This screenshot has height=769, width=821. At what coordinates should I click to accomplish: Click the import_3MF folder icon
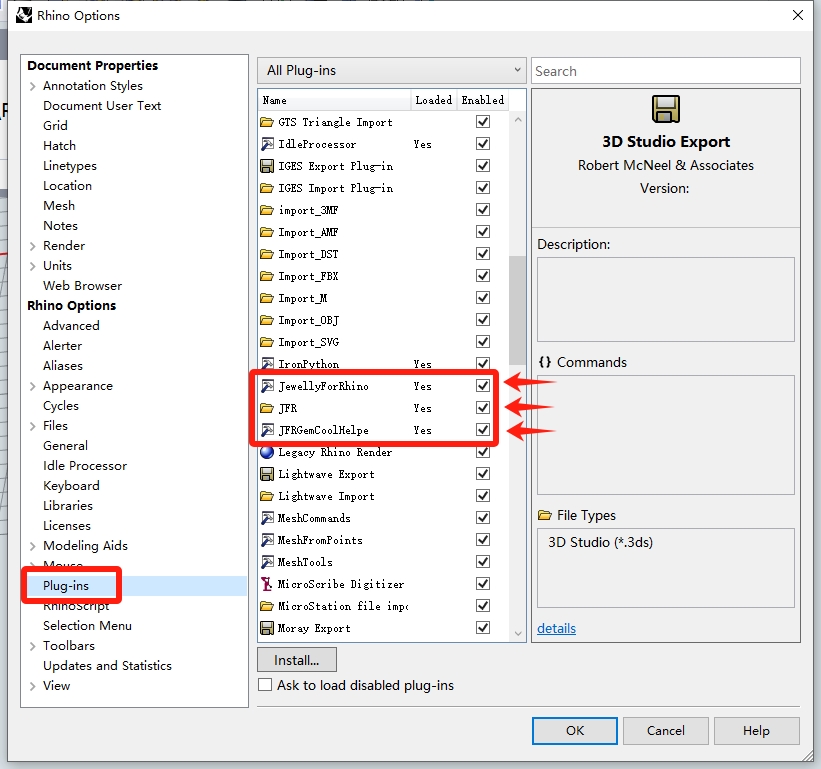click(x=267, y=210)
